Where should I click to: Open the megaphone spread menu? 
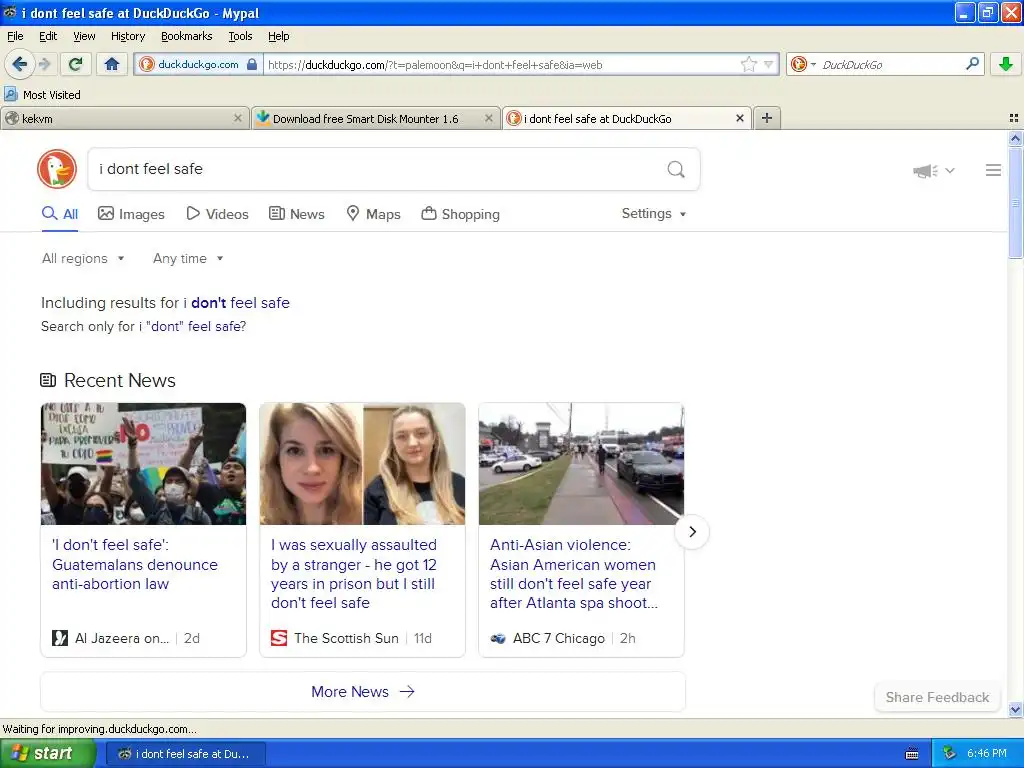point(933,170)
